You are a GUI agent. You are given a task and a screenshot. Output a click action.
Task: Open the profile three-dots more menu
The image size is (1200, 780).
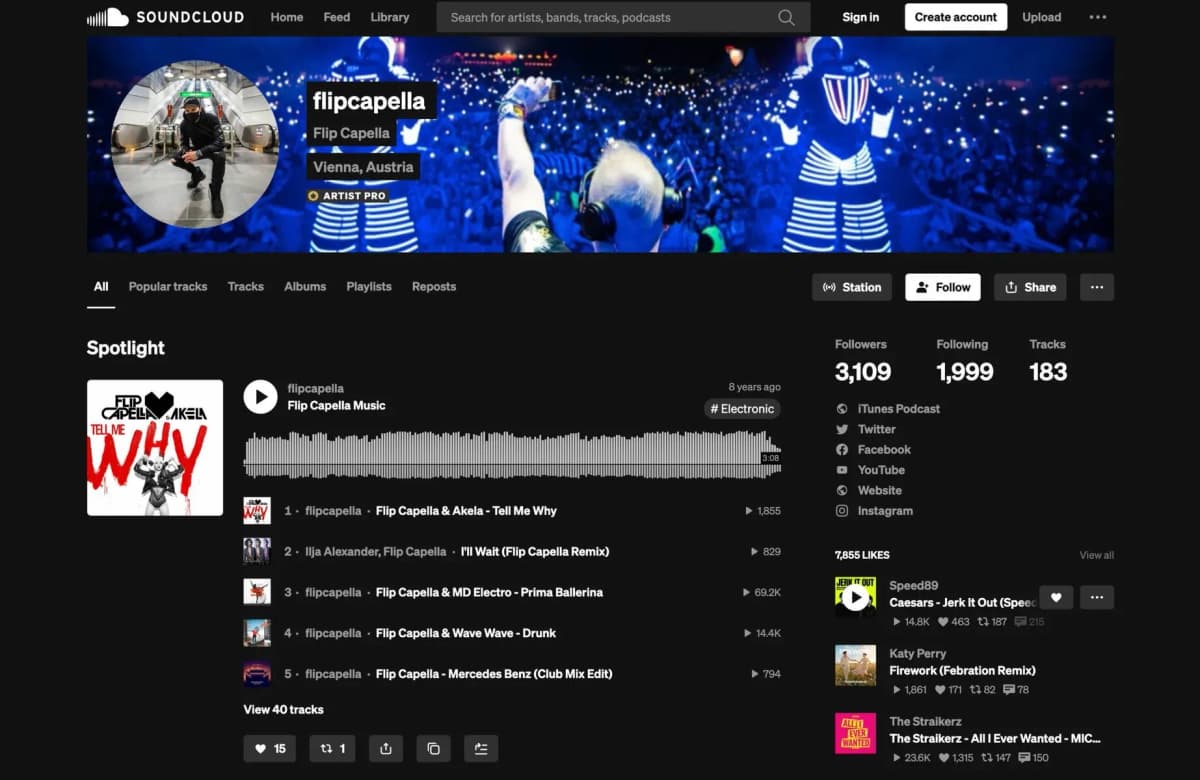[x=1097, y=287]
